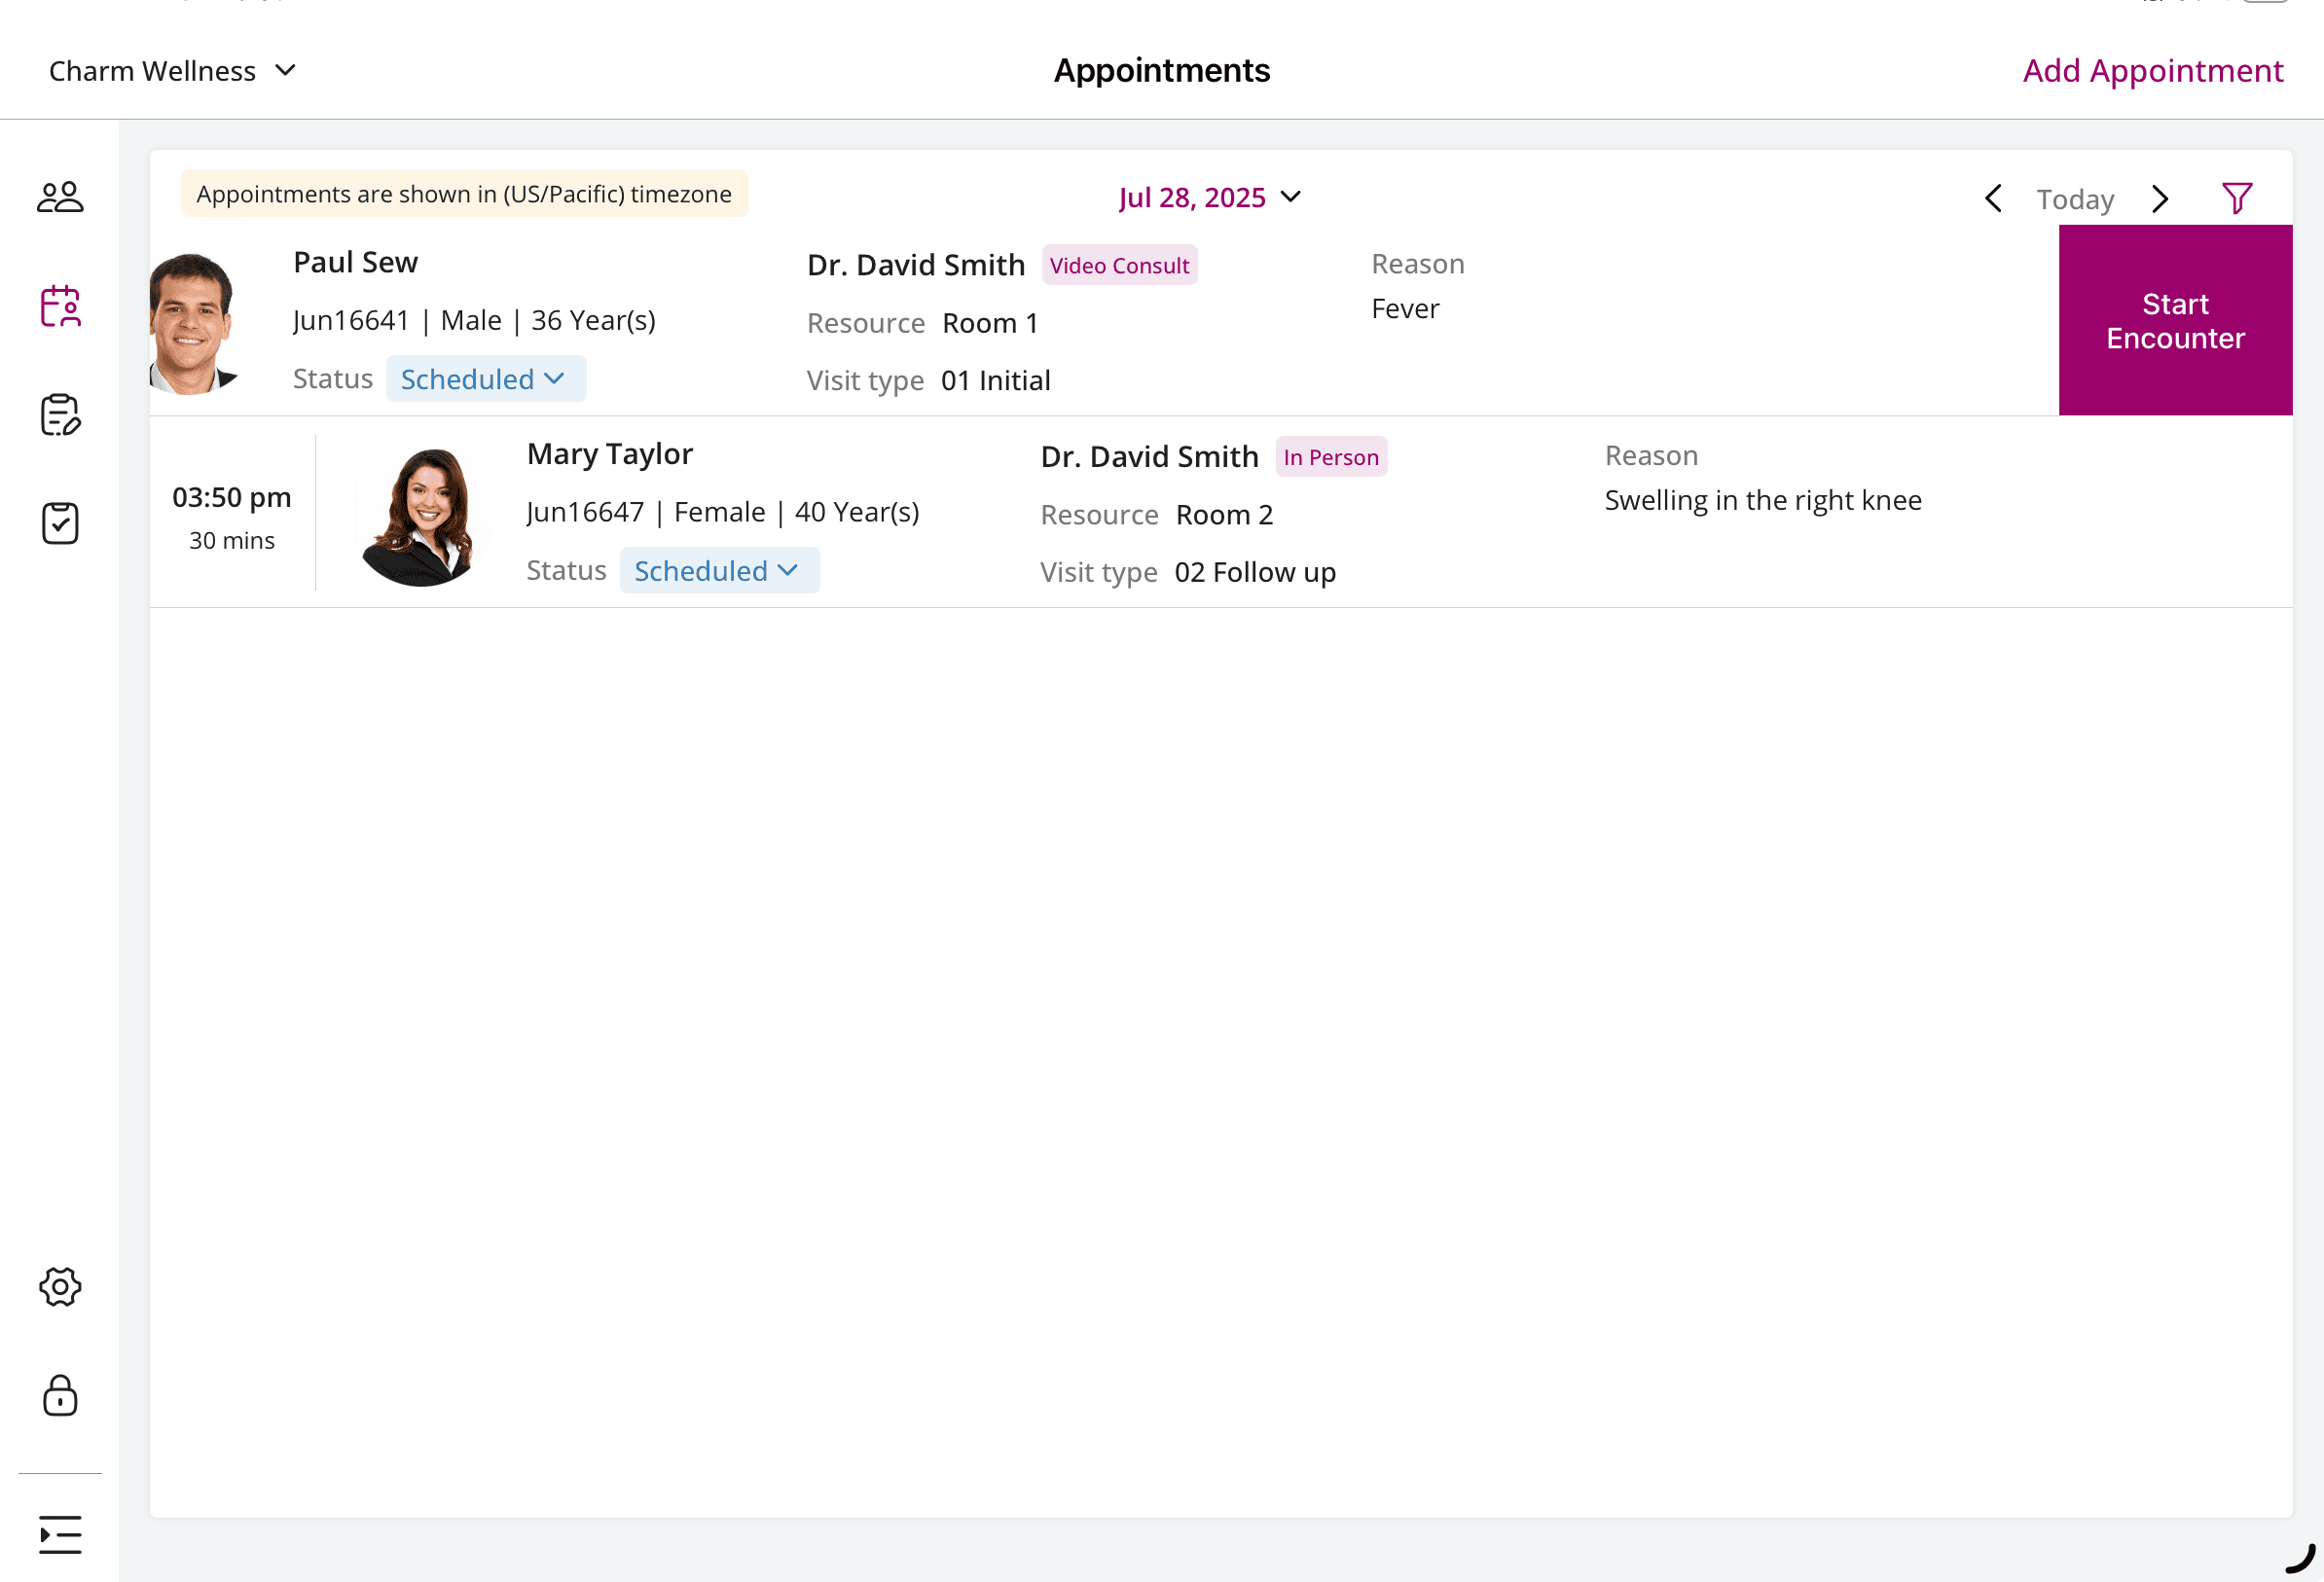
Task: Open the Charm Wellness practice dropdown
Action: pos(172,70)
